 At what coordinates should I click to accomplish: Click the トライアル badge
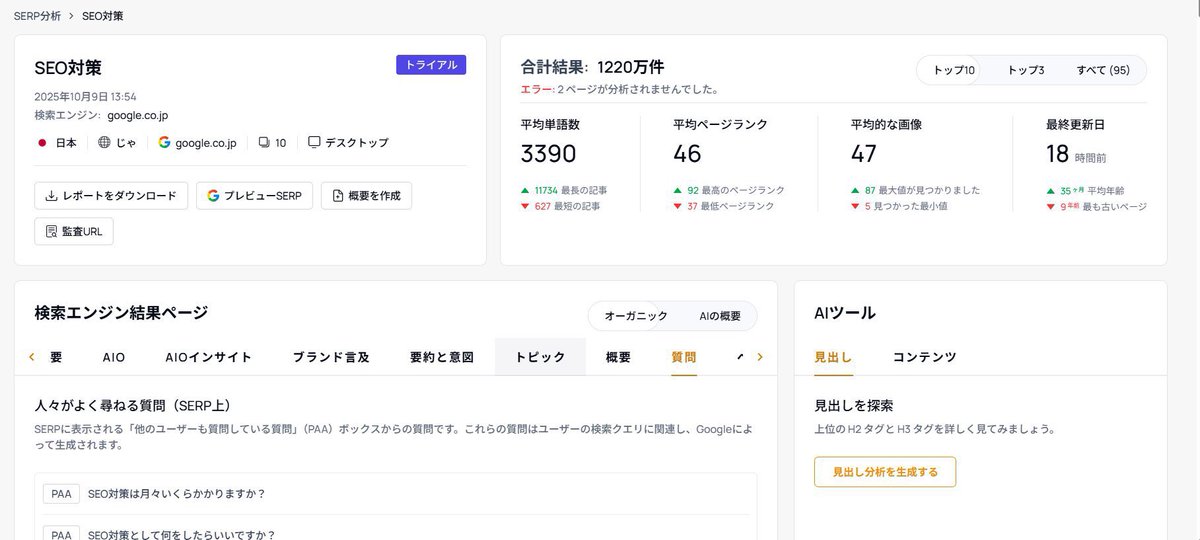431,65
